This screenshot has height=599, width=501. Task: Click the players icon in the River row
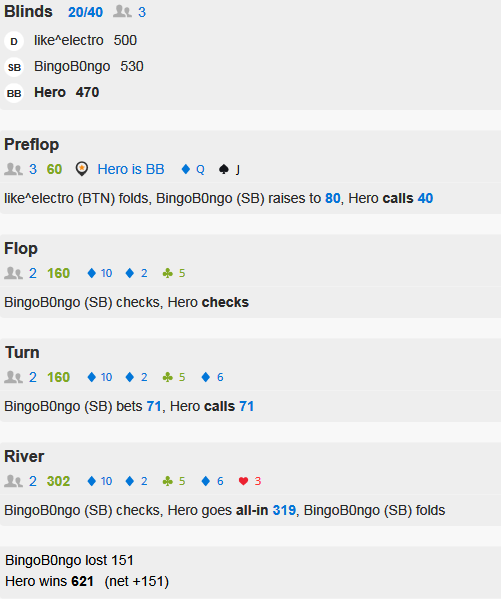point(13,481)
